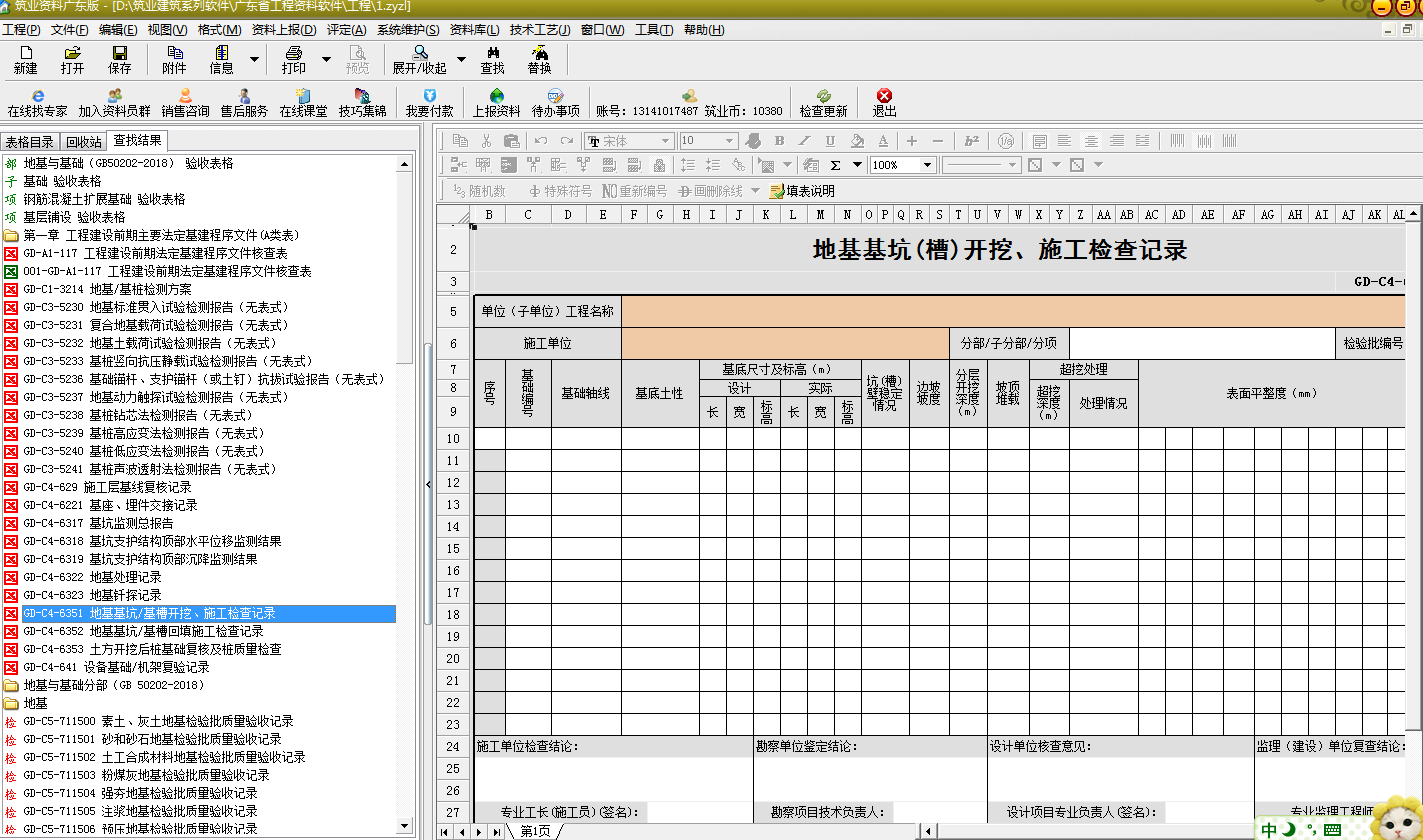Click the 退出 exit button
The image size is (1423, 840).
coord(884,102)
